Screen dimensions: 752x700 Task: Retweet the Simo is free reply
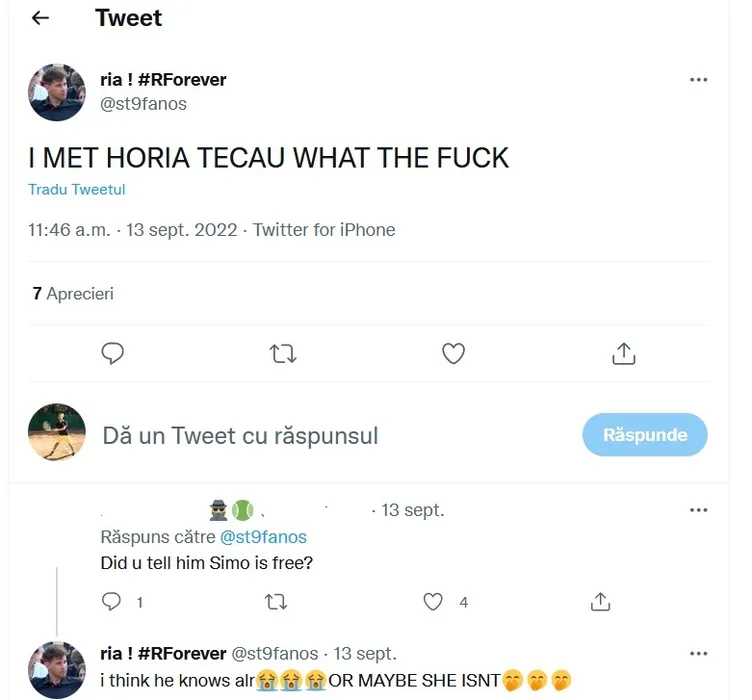tap(277, 601)
